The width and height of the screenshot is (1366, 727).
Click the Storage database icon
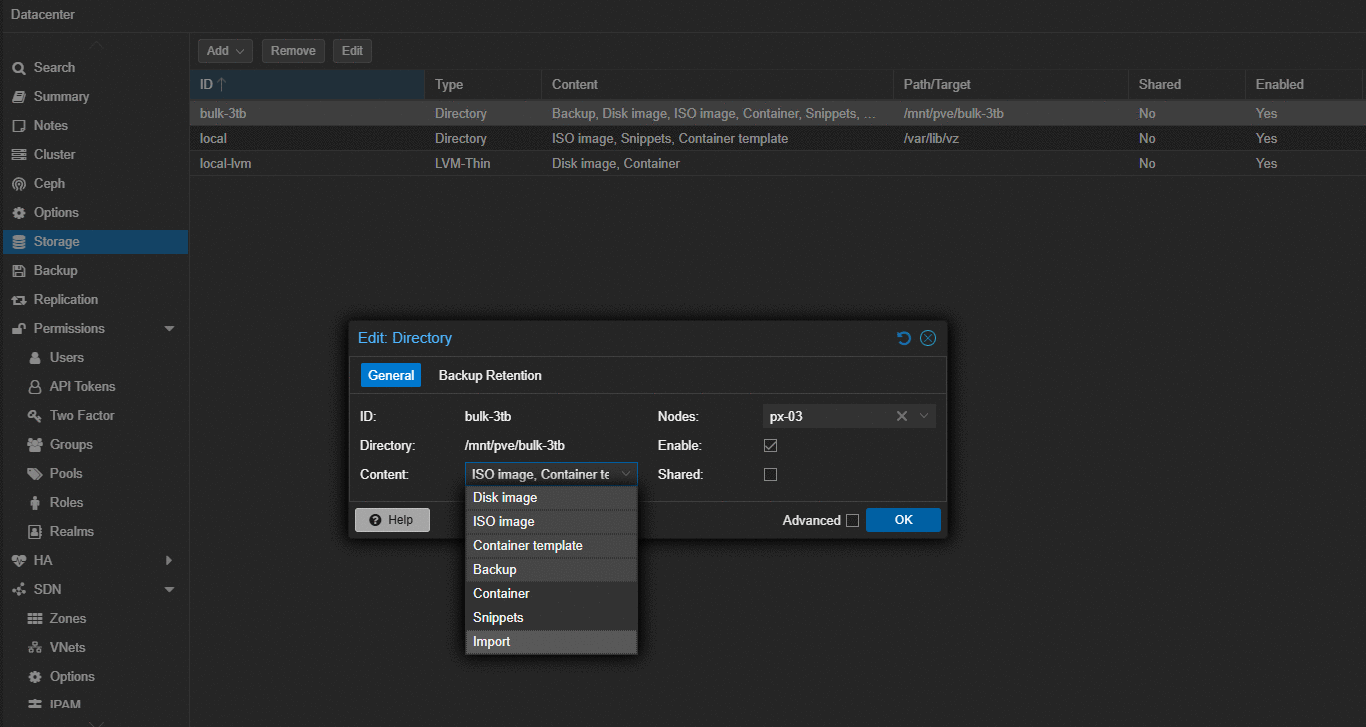pyautogui.click(x=18, y=242)
